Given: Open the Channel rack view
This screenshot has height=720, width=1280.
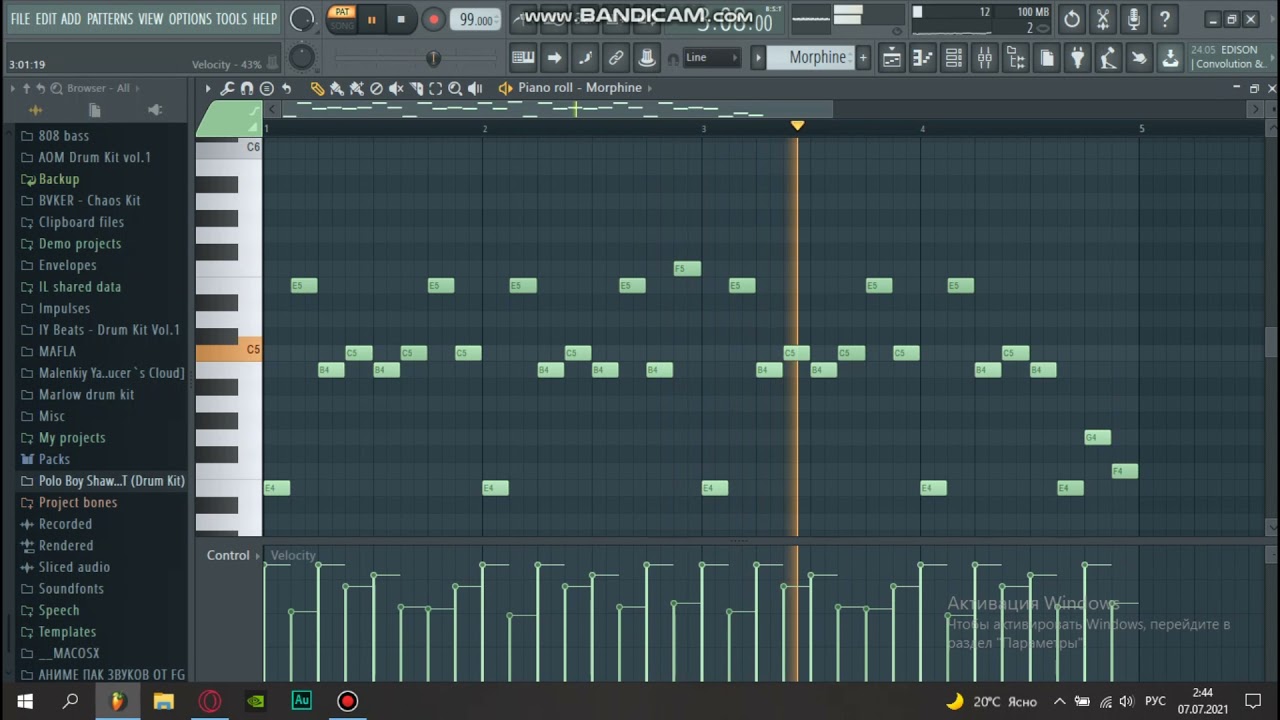Looking at the screenshot, I should pos(953,58).
